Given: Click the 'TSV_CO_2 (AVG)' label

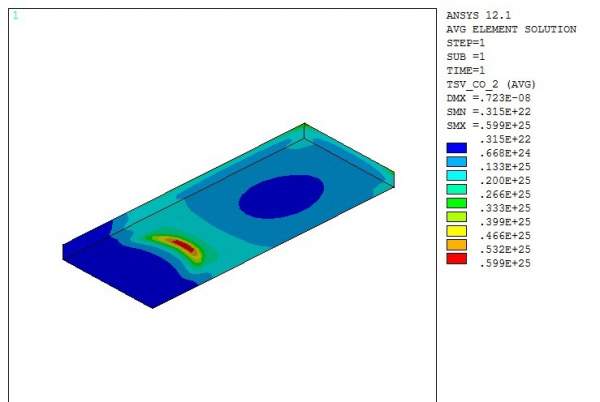Looking at the screenshot, I should click(x=491, y=85).
